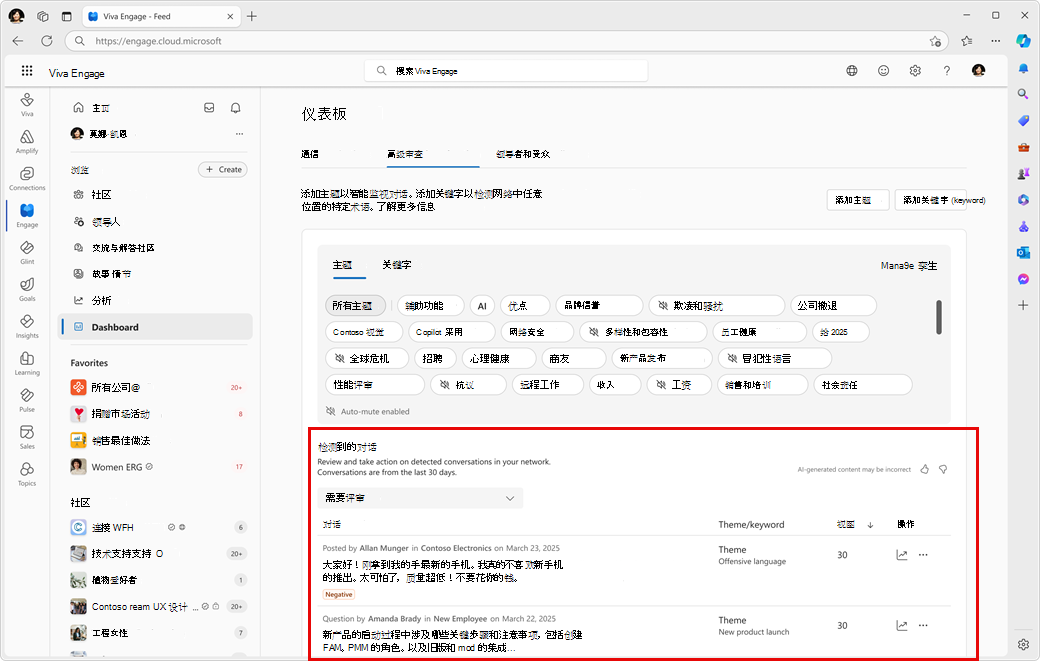Open the feedback smiley icon
This screenshot has width=1040, height=661.
tap(883, 71)
